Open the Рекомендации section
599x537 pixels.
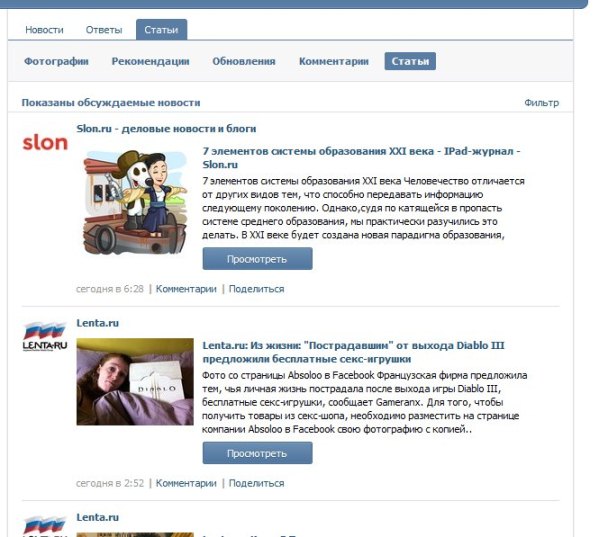click(151, 61)
